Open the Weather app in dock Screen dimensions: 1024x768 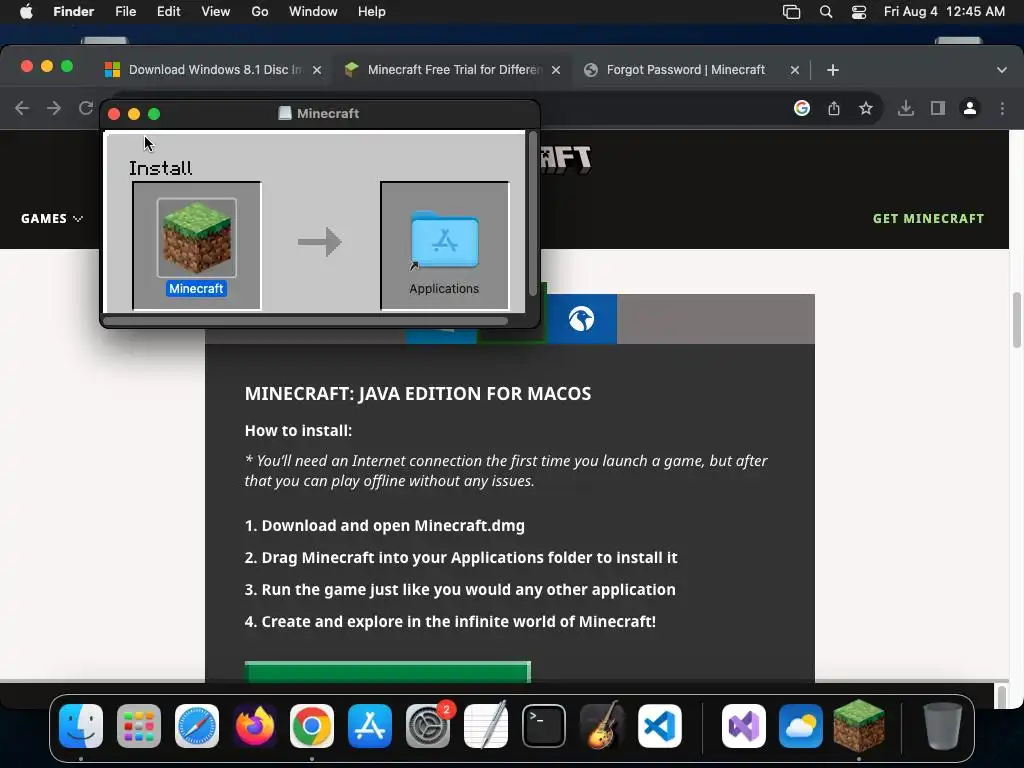[x=801, y=726]
